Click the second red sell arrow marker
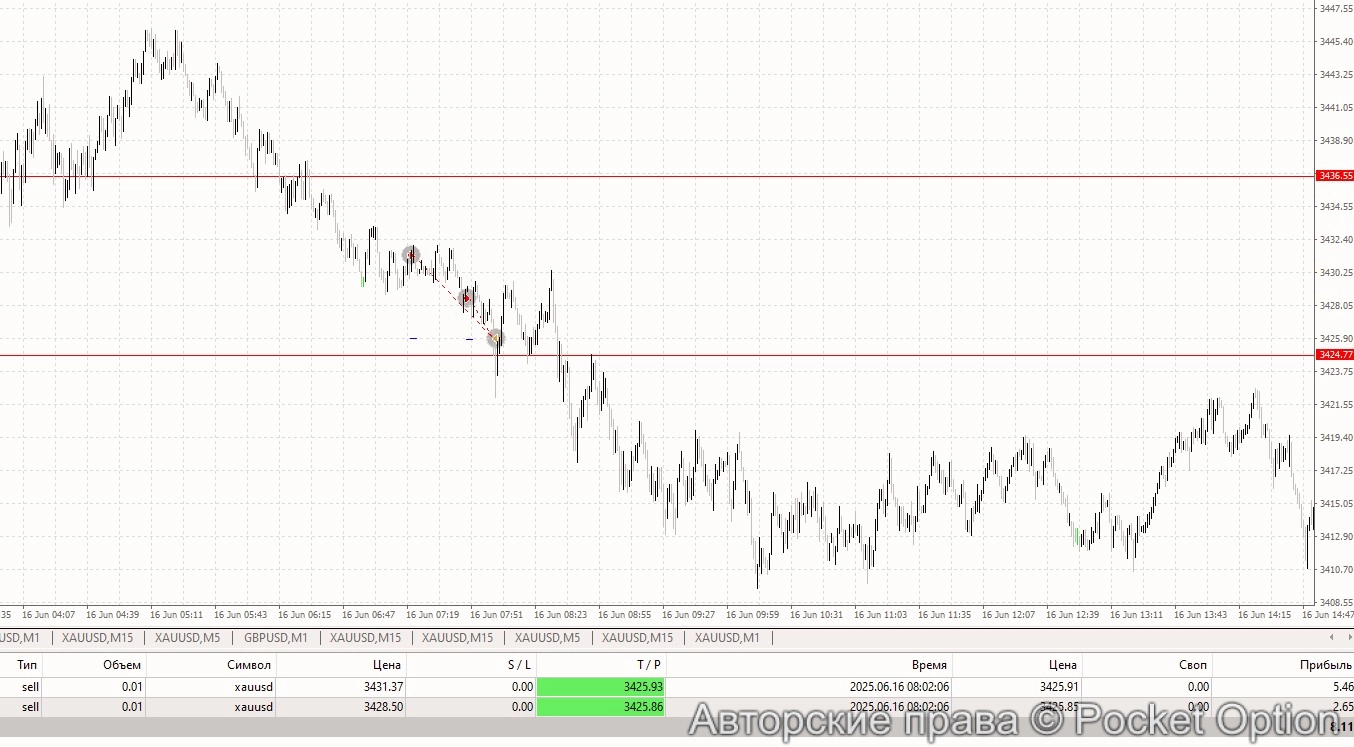 click(x=467, y=298)
